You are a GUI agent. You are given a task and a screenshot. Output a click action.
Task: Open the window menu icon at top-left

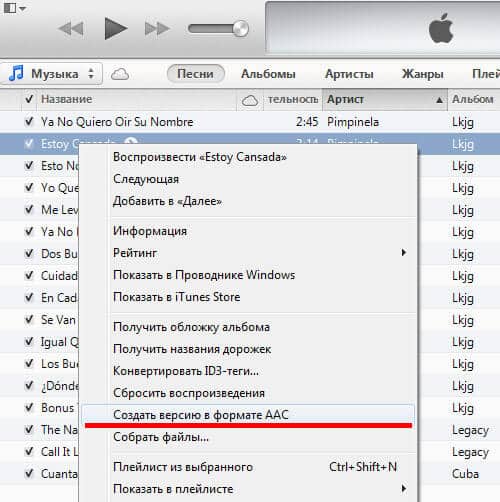[x=14, y=8]
